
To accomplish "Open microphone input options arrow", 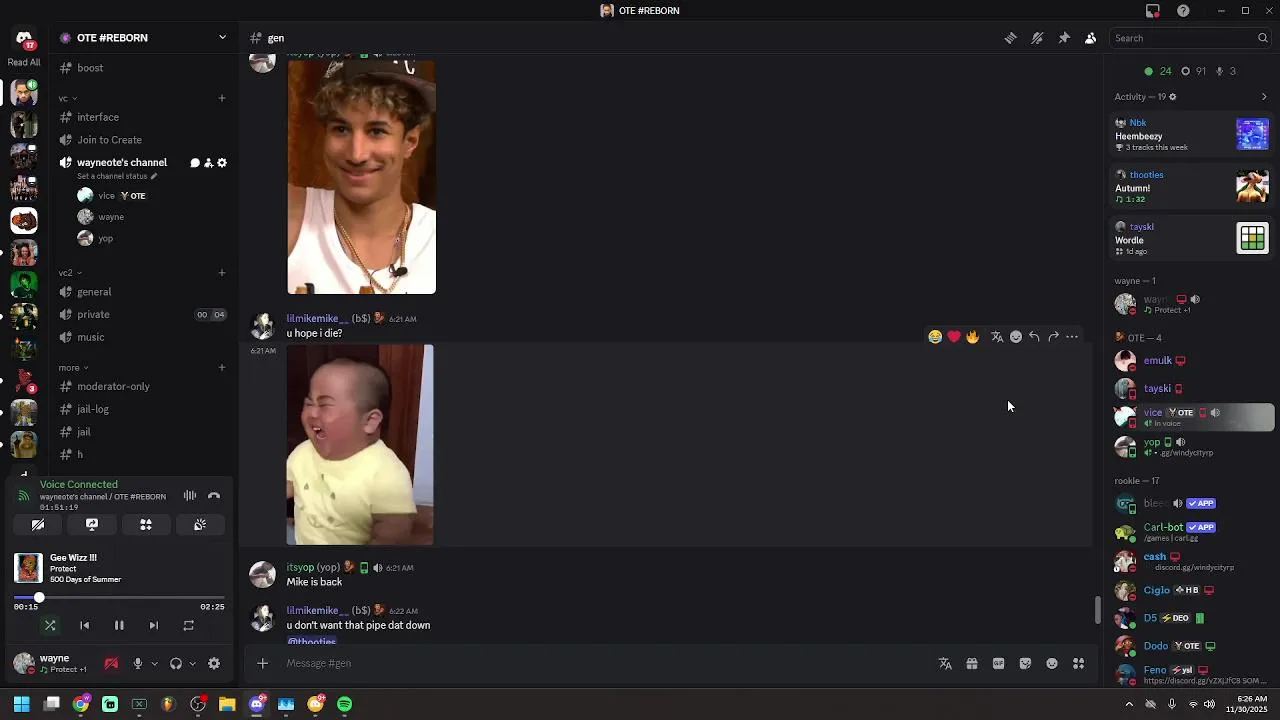I will click(154, 664).
